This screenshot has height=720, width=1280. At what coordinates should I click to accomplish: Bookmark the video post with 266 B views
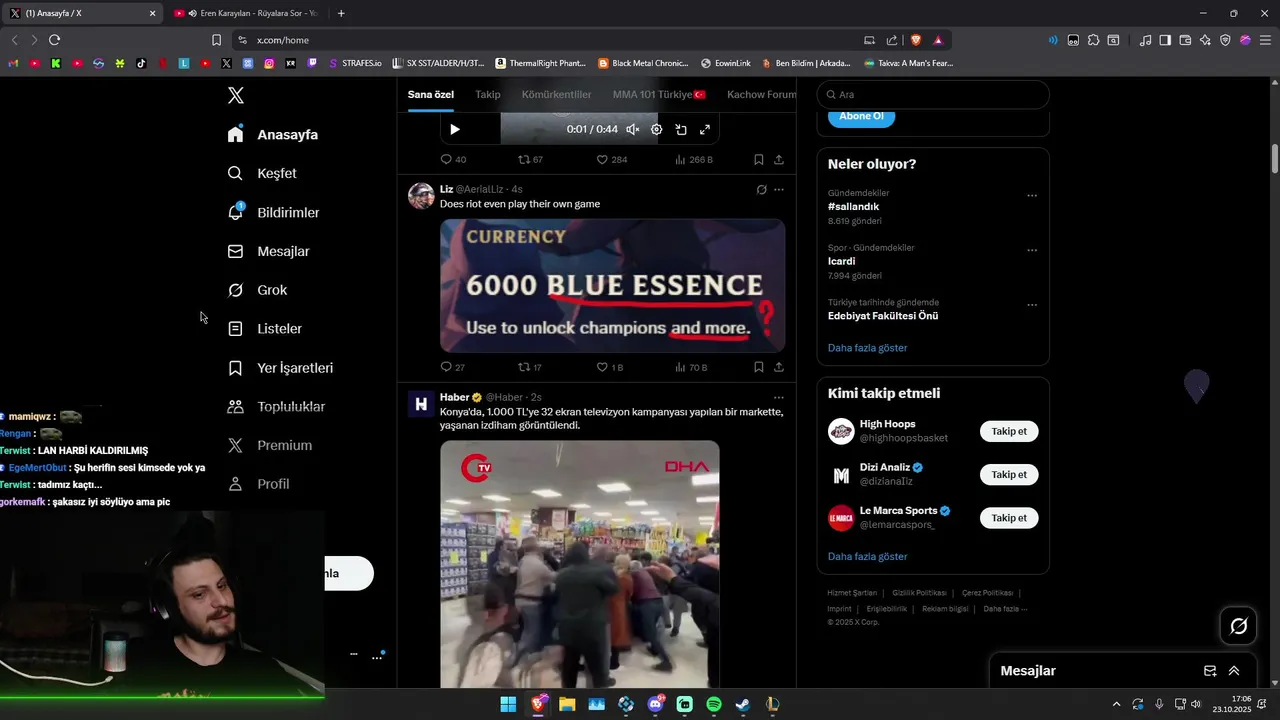click(759, 159)
